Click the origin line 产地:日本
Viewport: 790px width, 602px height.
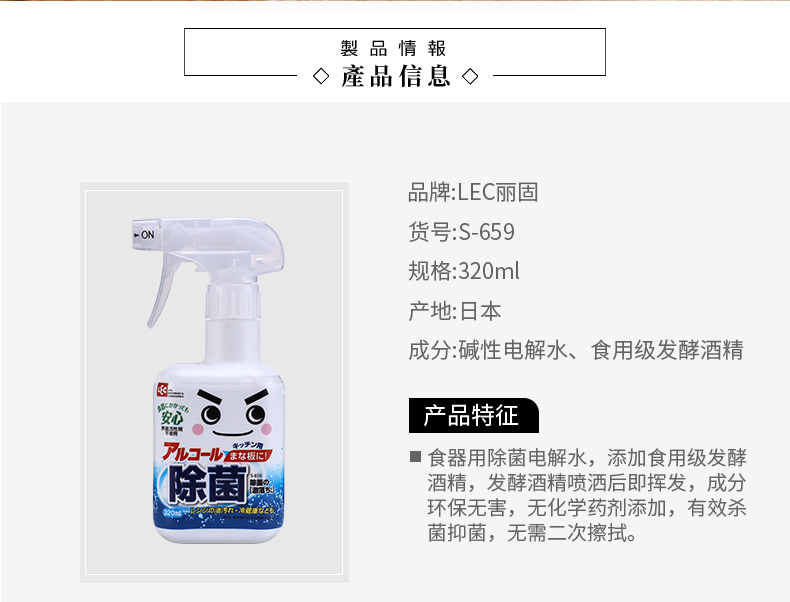(454, 311)
